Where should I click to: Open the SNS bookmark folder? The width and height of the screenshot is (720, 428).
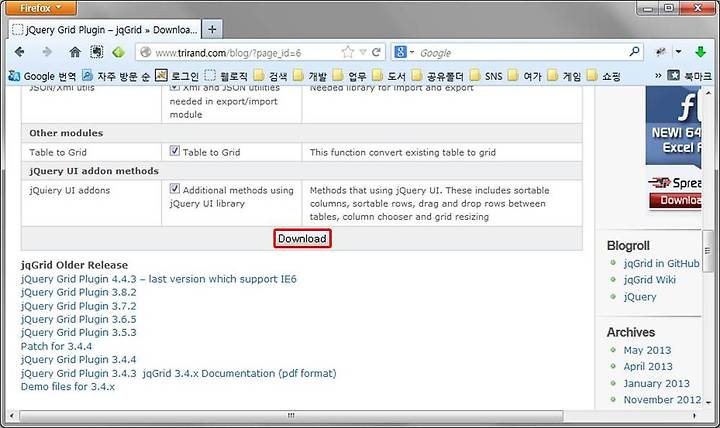486,76
